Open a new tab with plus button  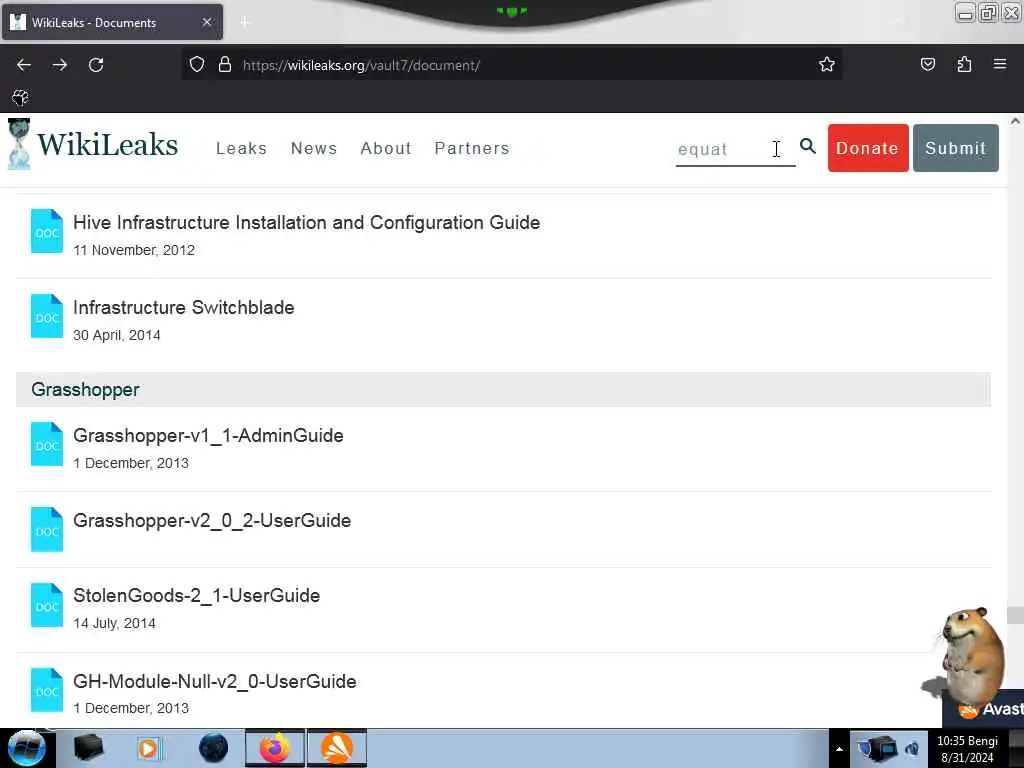click(245, 22)
